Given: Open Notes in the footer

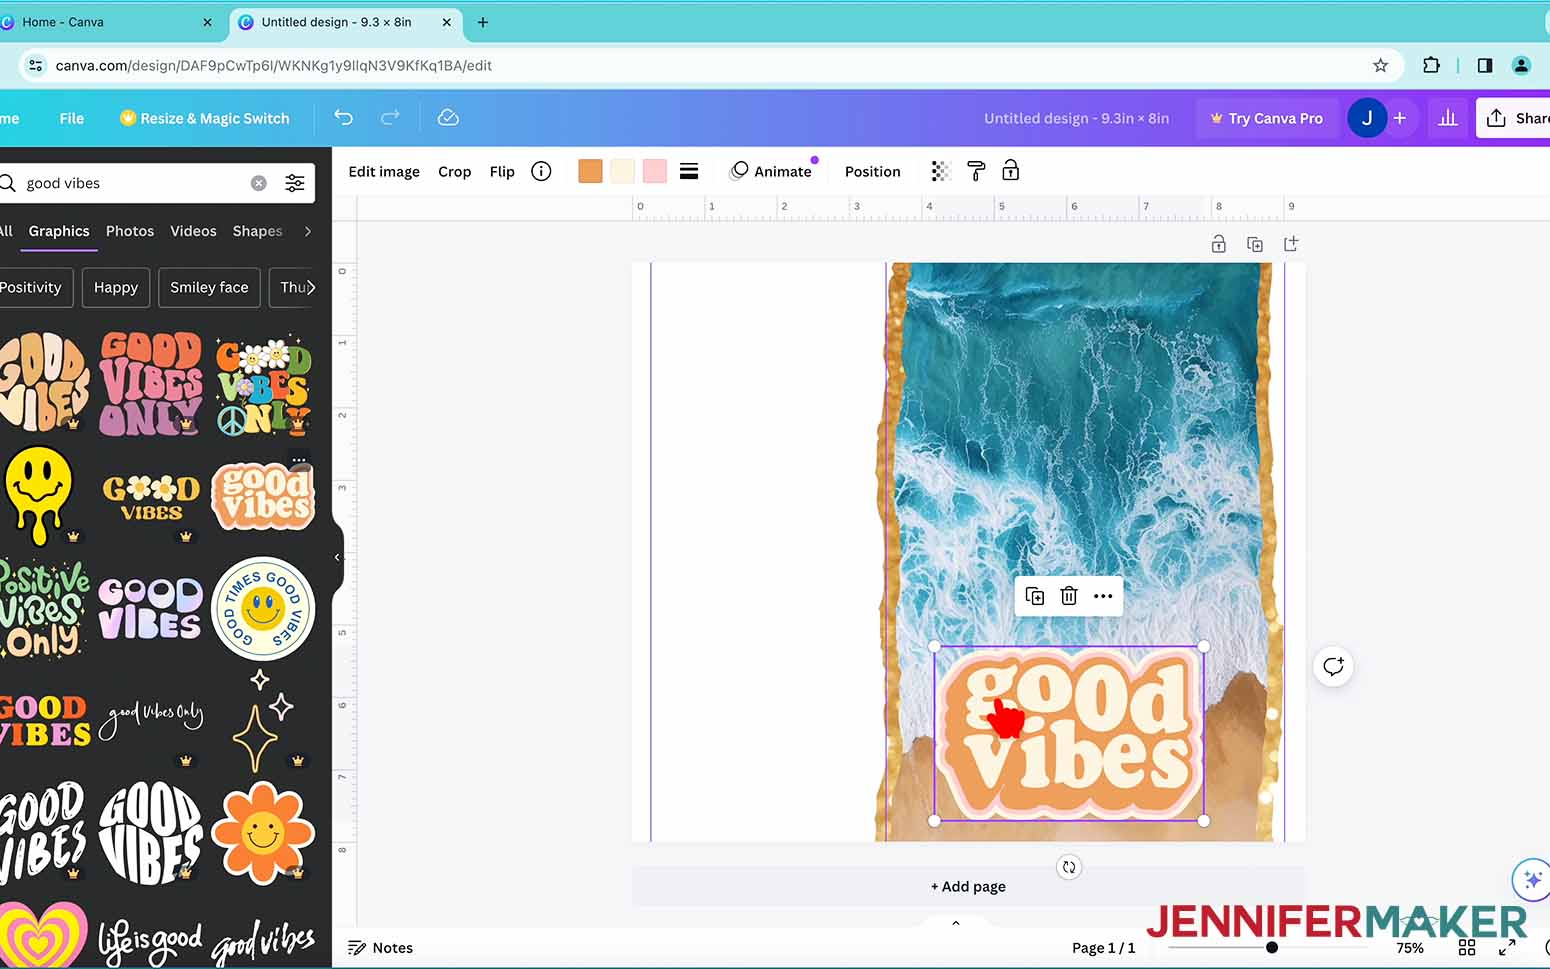Looking at the screenshot, I should (380, 947).
